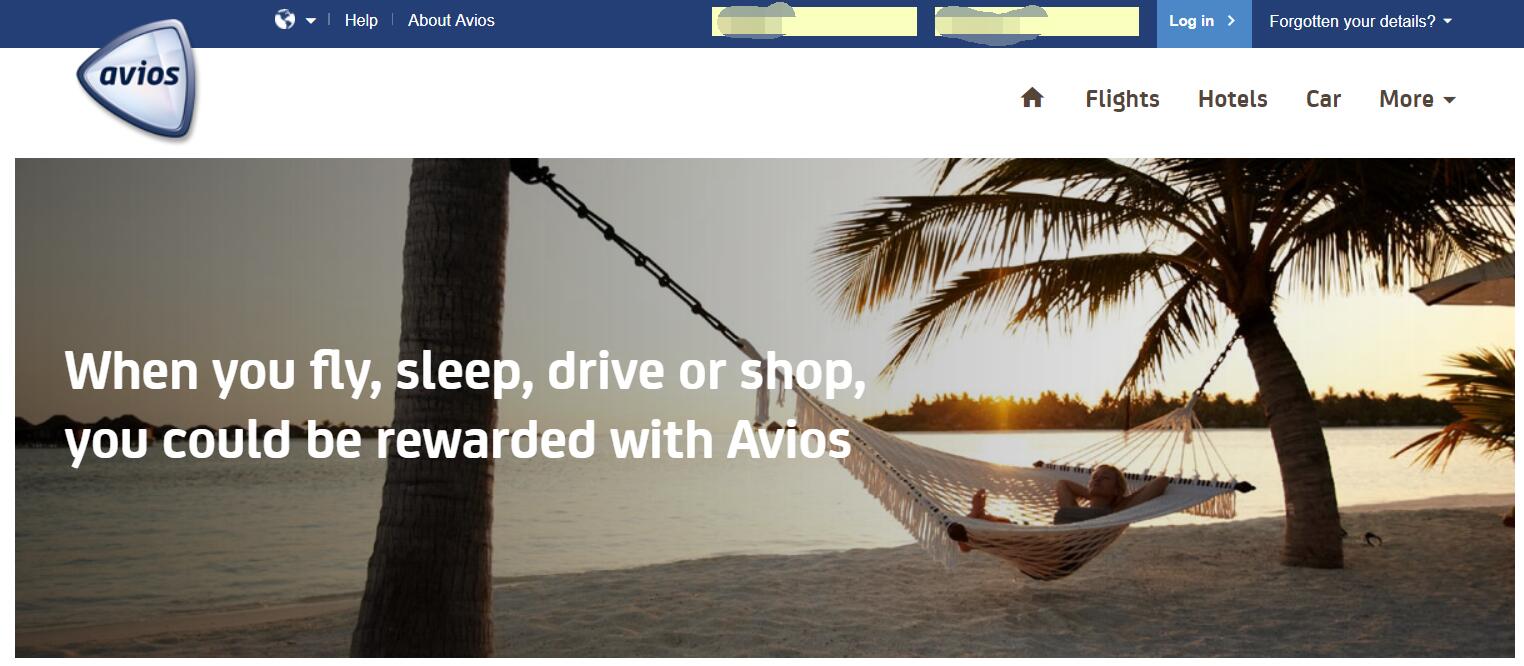1524x666 pixels.
Task: Select Car in the main navigation
Action: pos(1323,99)
